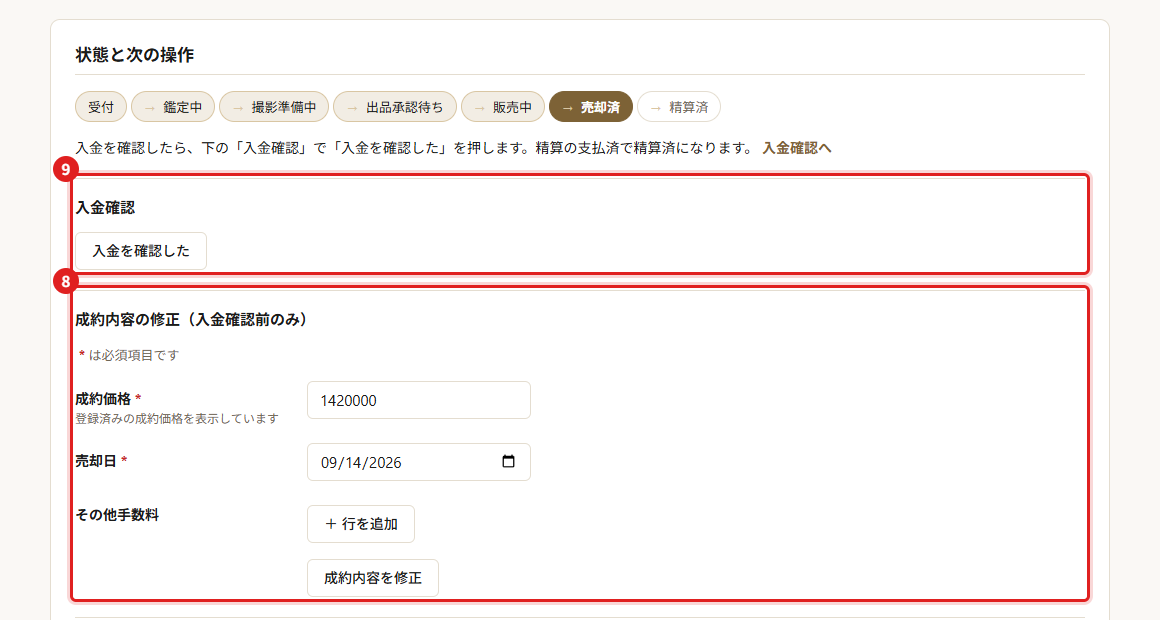The image size is (1160, 620).
Task: Select the 受付 status step
Action: 101,107
